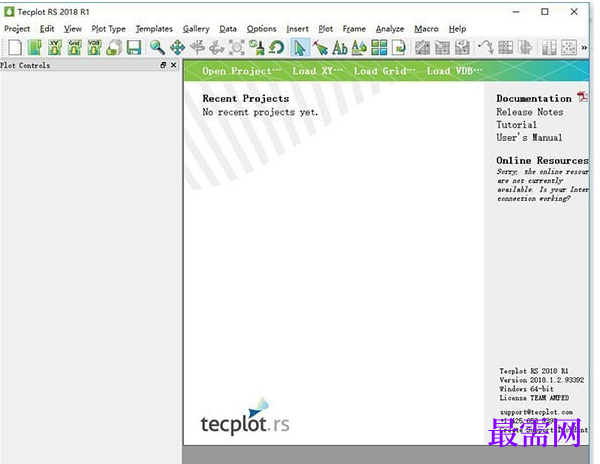Open the Templates menu

[x=154, y=29]
